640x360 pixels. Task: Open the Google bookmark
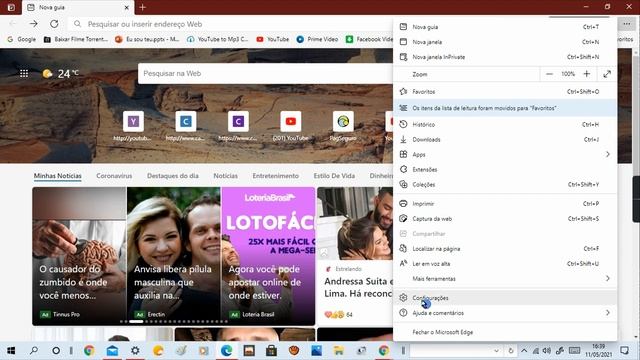point(22,39)
